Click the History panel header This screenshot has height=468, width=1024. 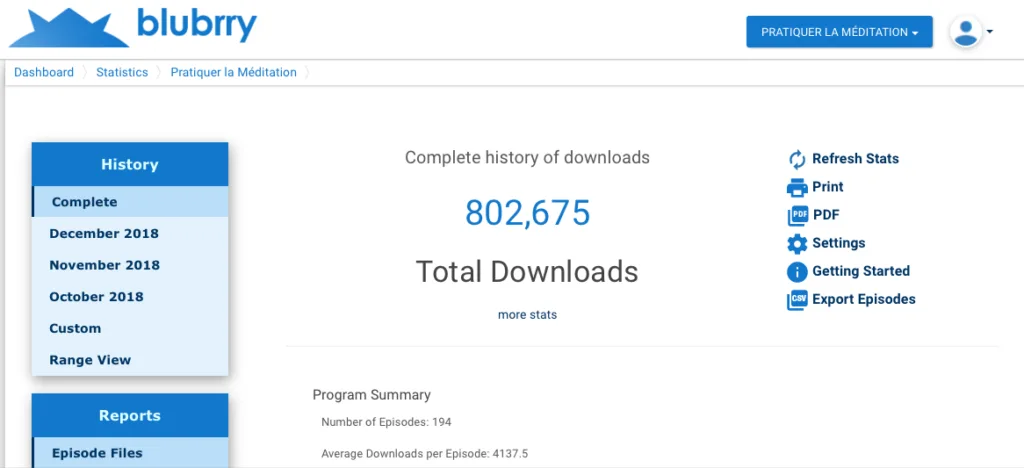(x=130, y=164)
